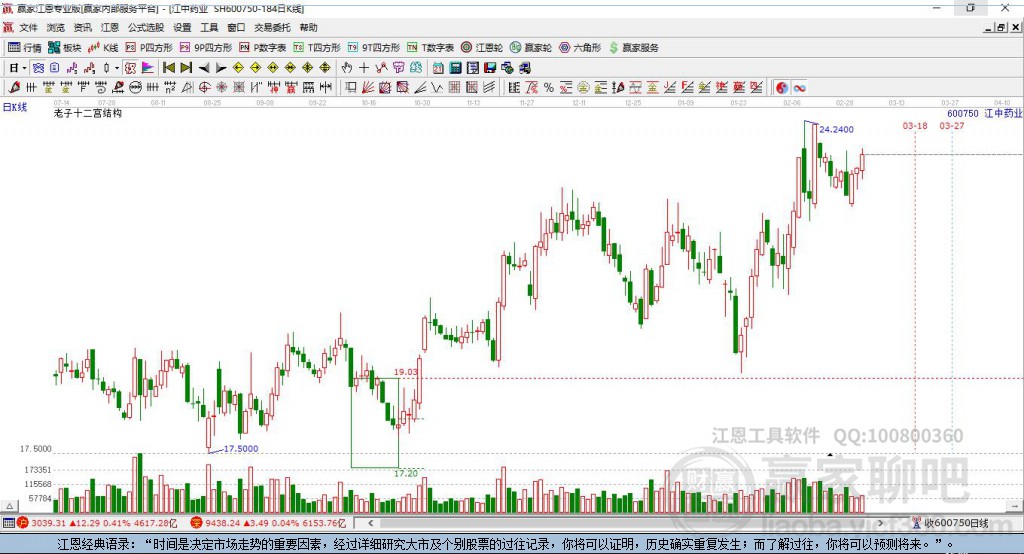The image size is (1024, 554).
Task: Click the 板块 toolbar button
Action: coord(64,48)
